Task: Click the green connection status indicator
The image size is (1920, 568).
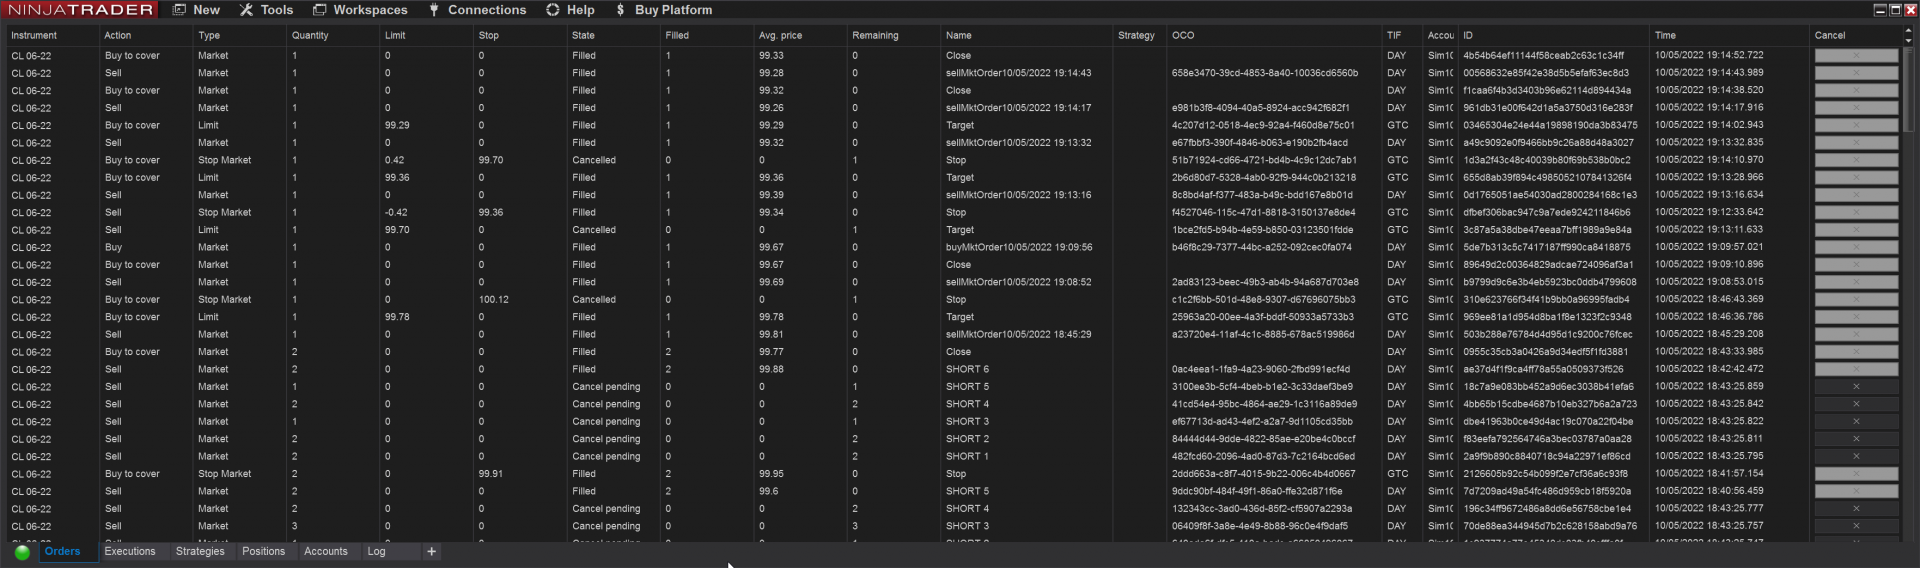Action: tap(22, 552)
